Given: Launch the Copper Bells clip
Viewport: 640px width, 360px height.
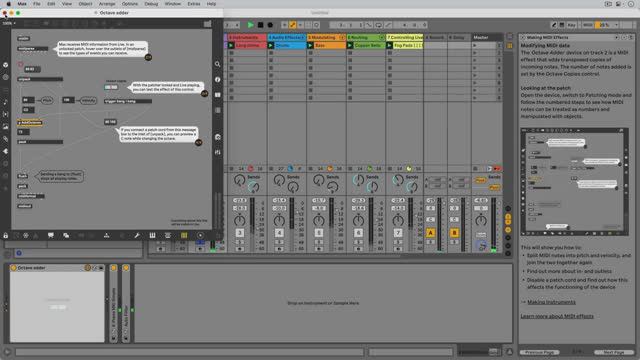Looking at the screenshot, I should coord(350,45).
